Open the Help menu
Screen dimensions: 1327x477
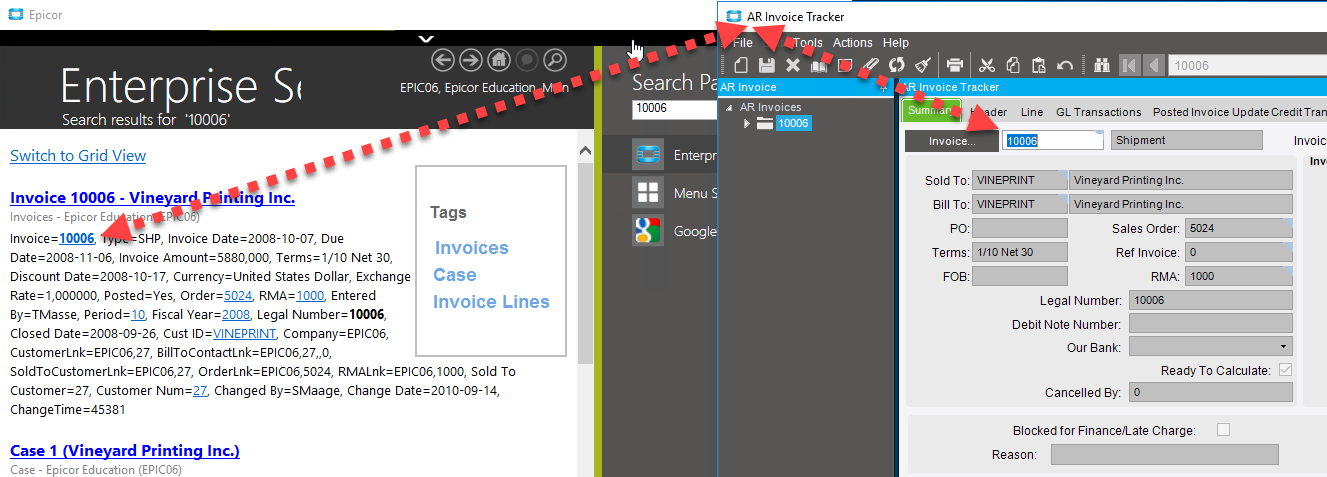pos(896,43)
